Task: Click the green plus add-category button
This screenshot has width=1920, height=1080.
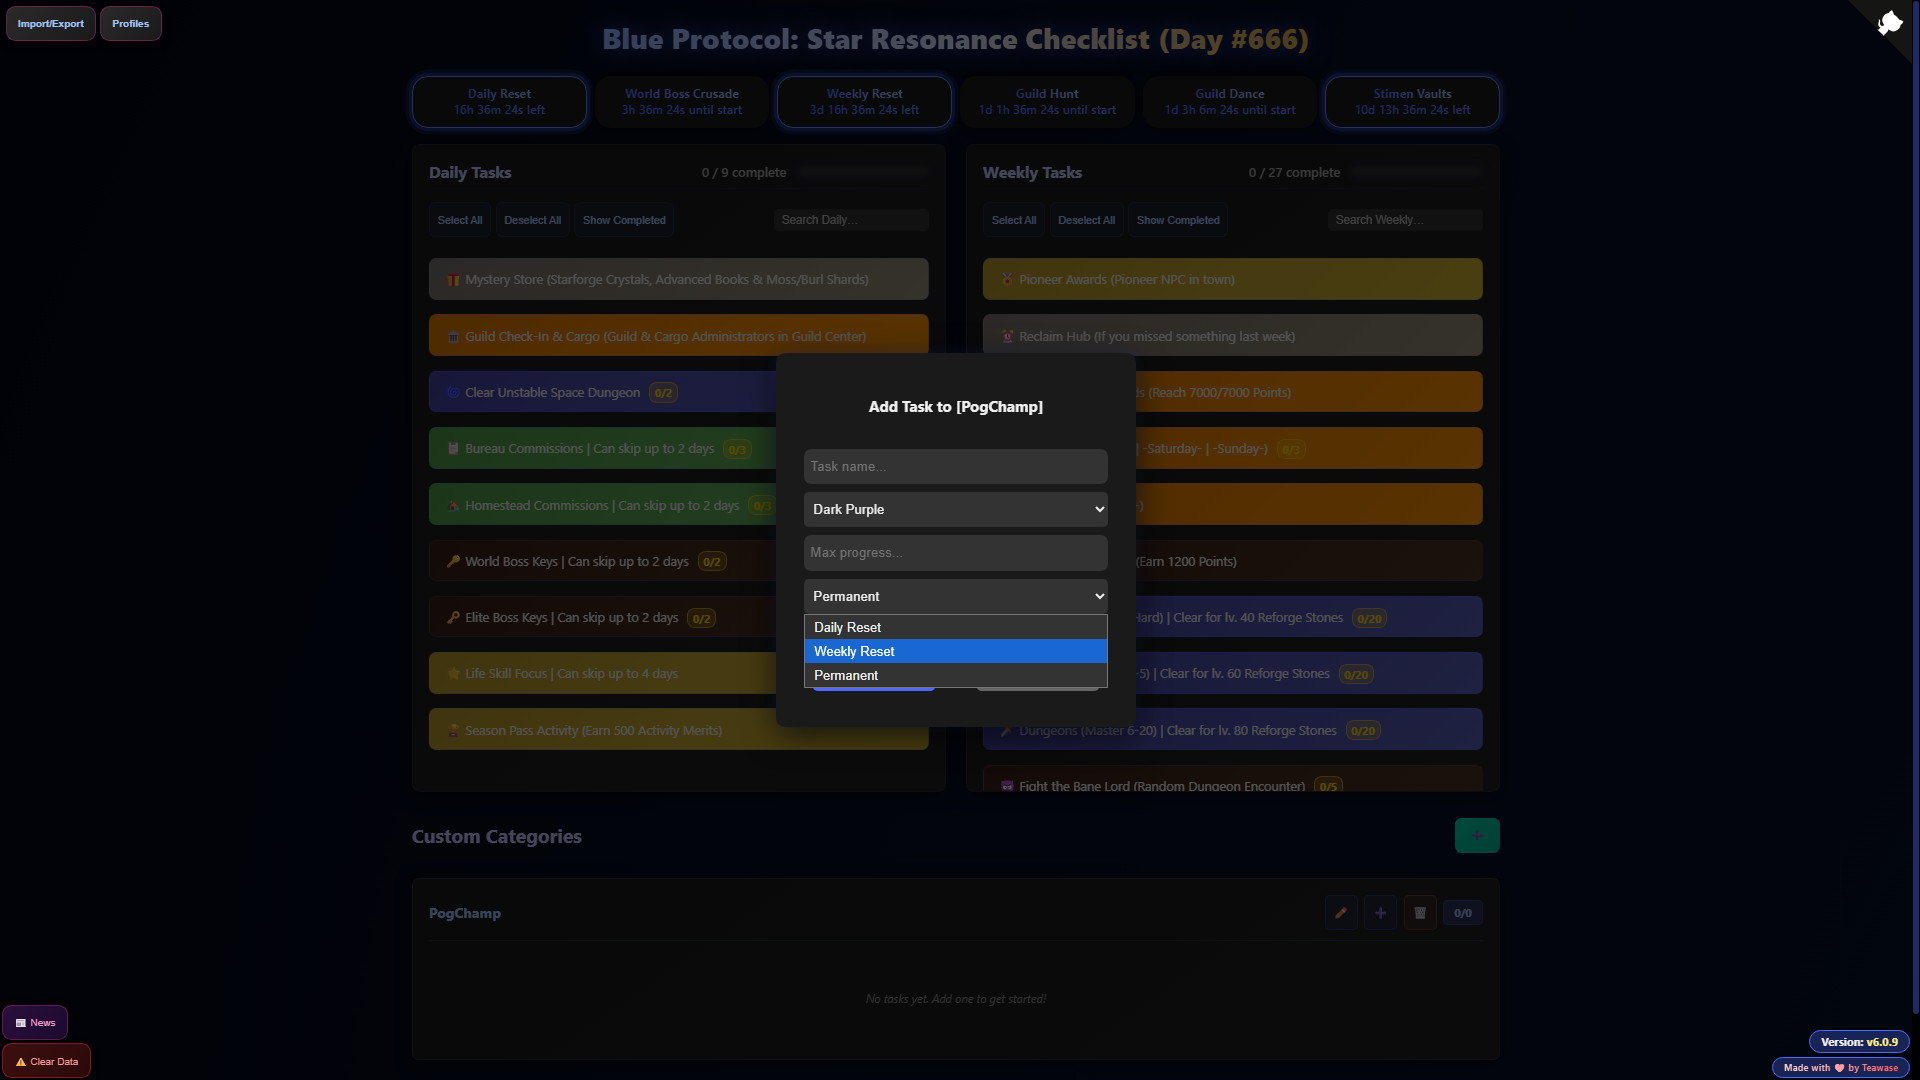Action: [x=1476, y=836]
